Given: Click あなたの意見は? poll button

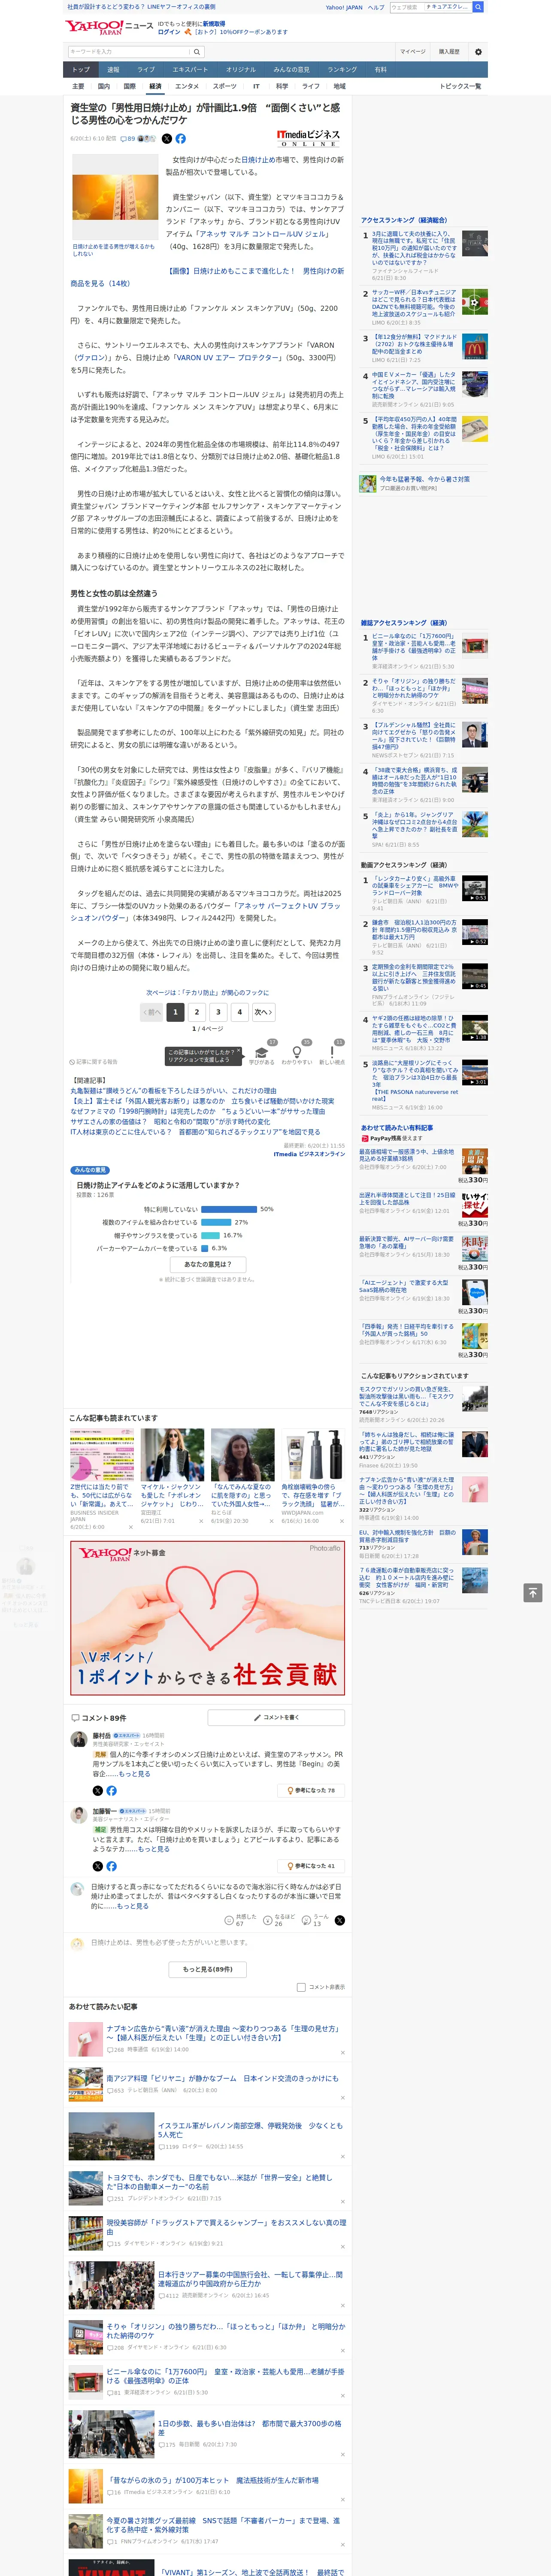Looking at the screenshot, I should [x=208, y=1264].
